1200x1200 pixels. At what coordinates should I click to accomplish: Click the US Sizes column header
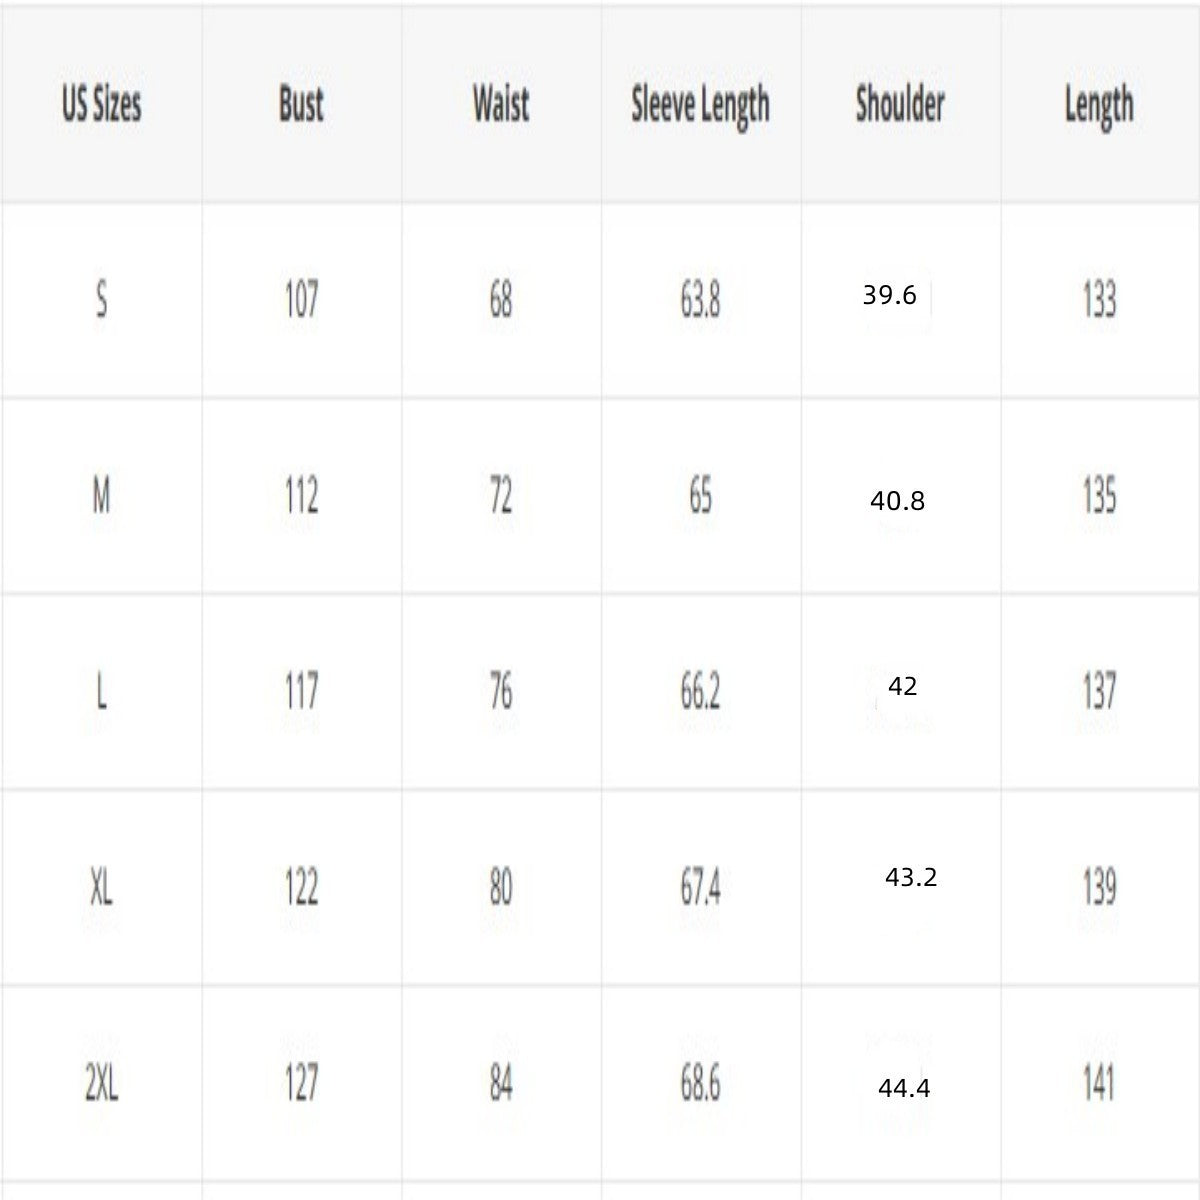[101, 104]
